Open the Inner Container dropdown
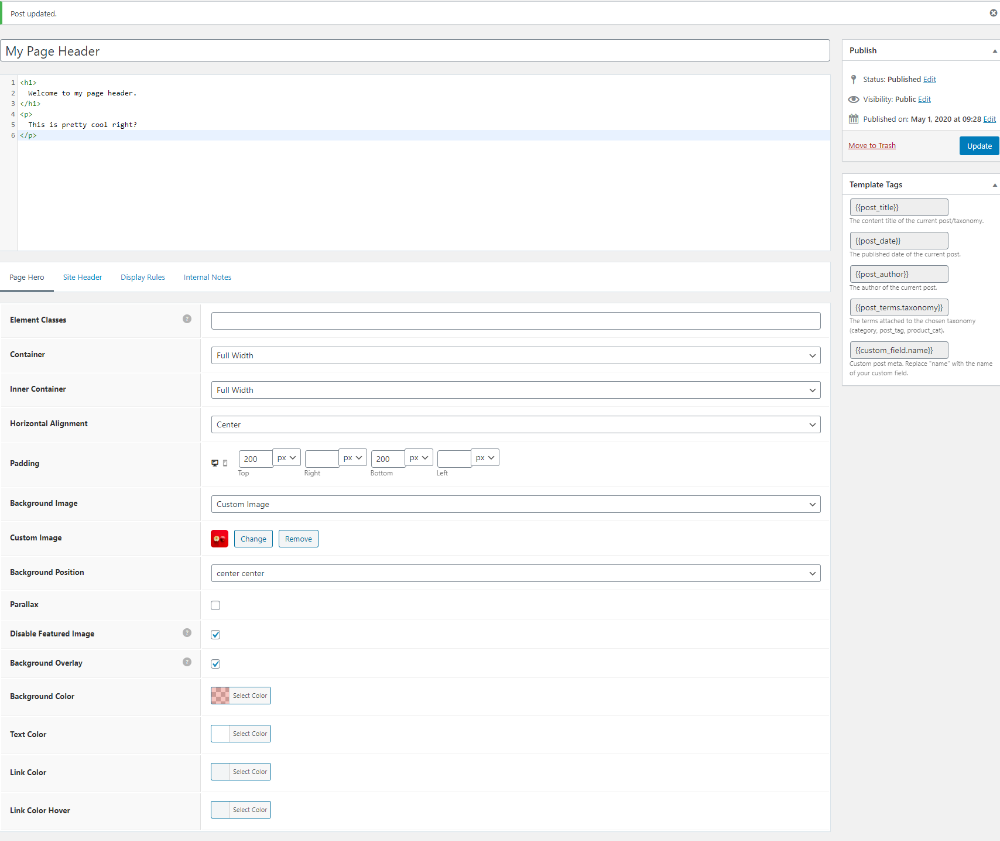 point(515,390)
